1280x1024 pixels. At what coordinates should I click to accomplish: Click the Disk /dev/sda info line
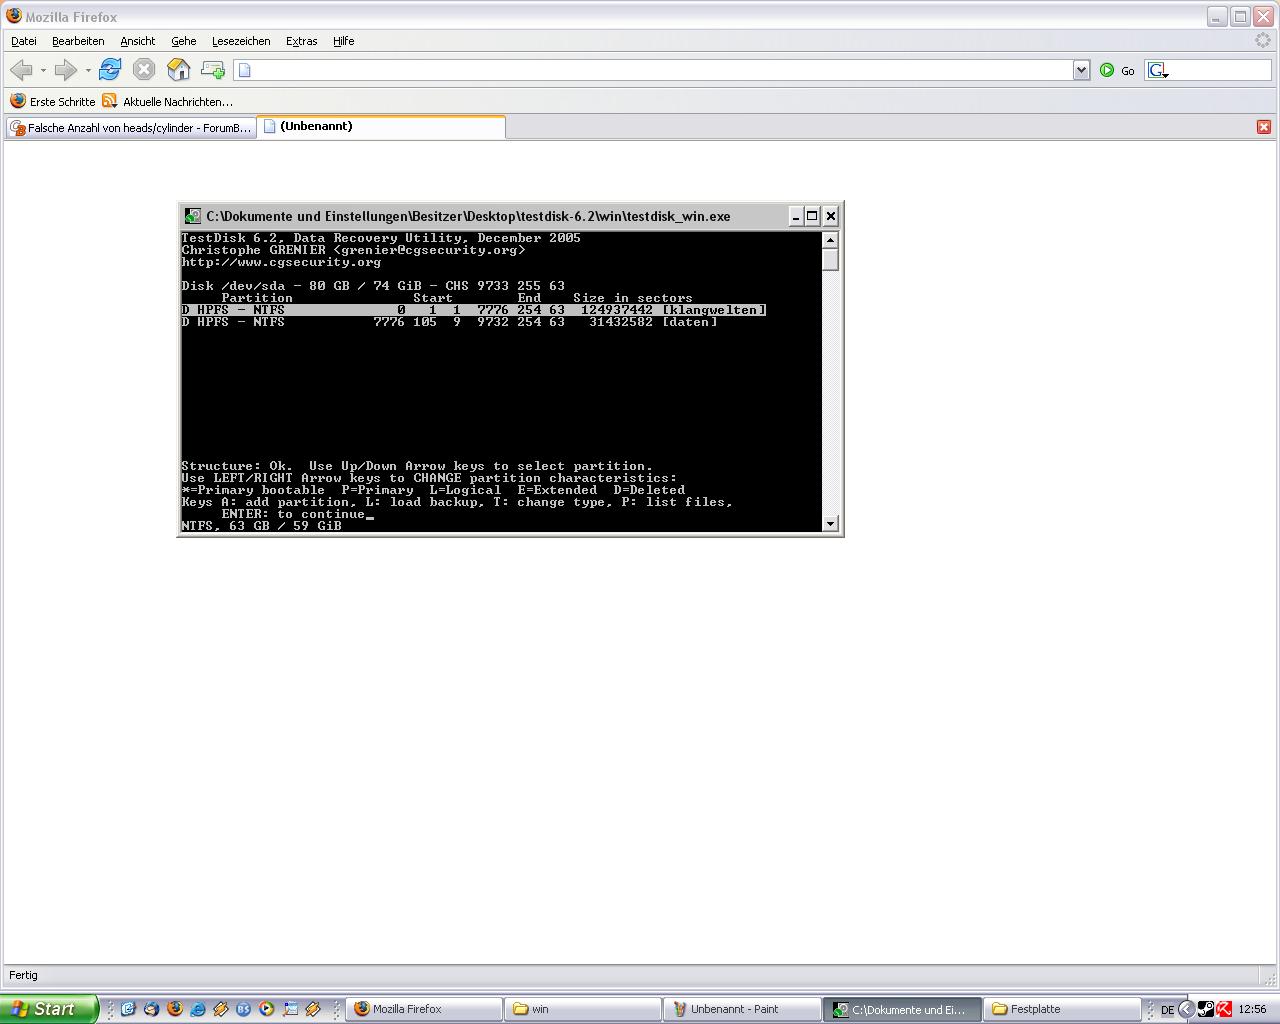(373, 286)
